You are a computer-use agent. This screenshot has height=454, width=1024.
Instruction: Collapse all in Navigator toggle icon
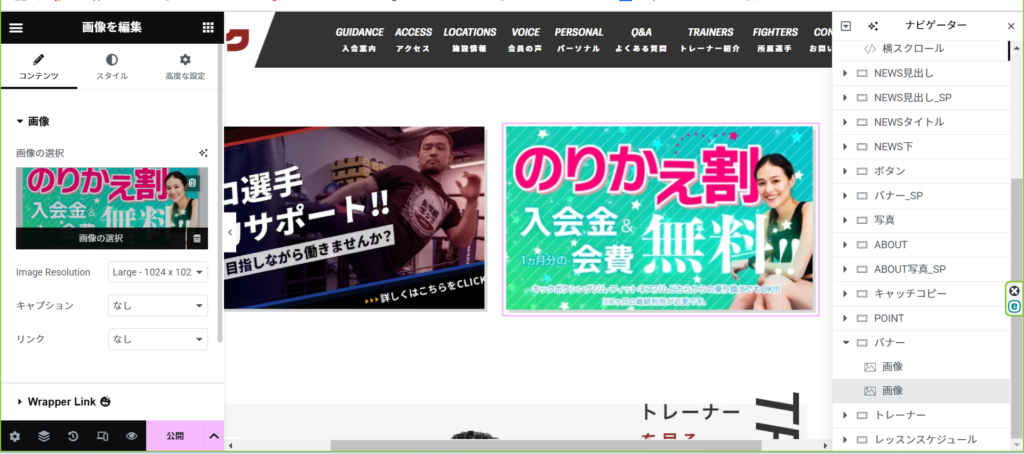[x=846, y=26]
